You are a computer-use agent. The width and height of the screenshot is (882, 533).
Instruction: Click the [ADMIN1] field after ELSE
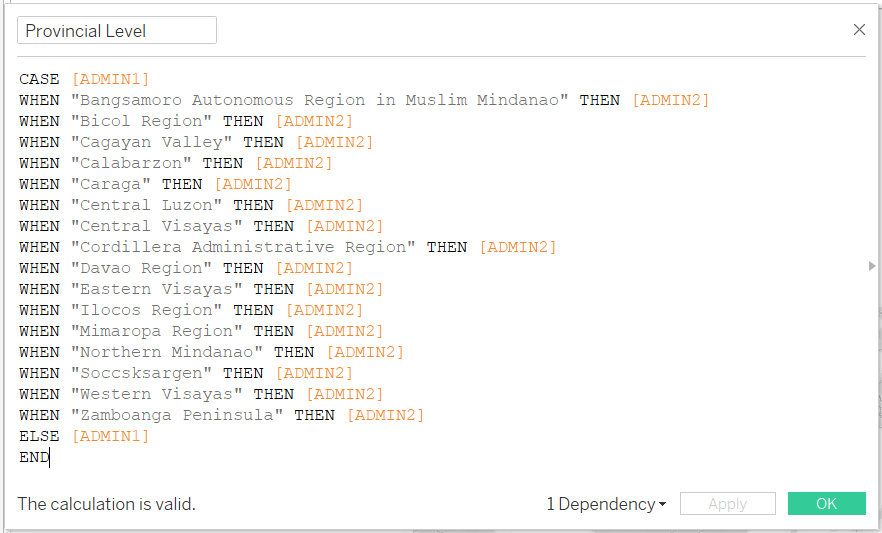[x=110, y=436]
